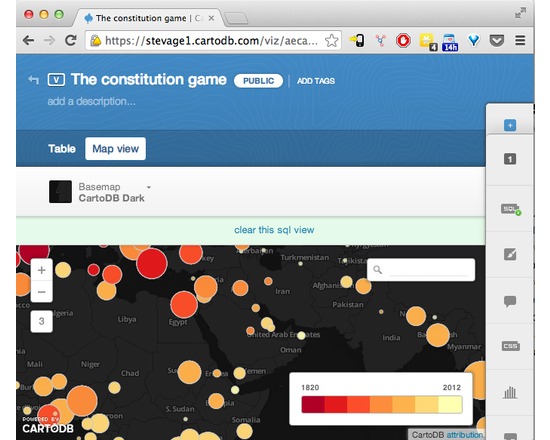Click the Libya map label
The image size is (550, 440).
127,319
